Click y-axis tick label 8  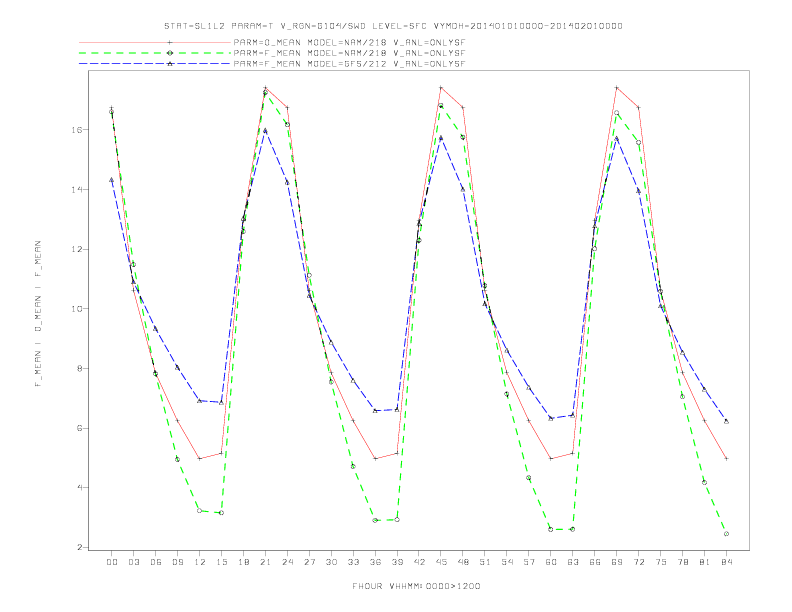point(79,368)
